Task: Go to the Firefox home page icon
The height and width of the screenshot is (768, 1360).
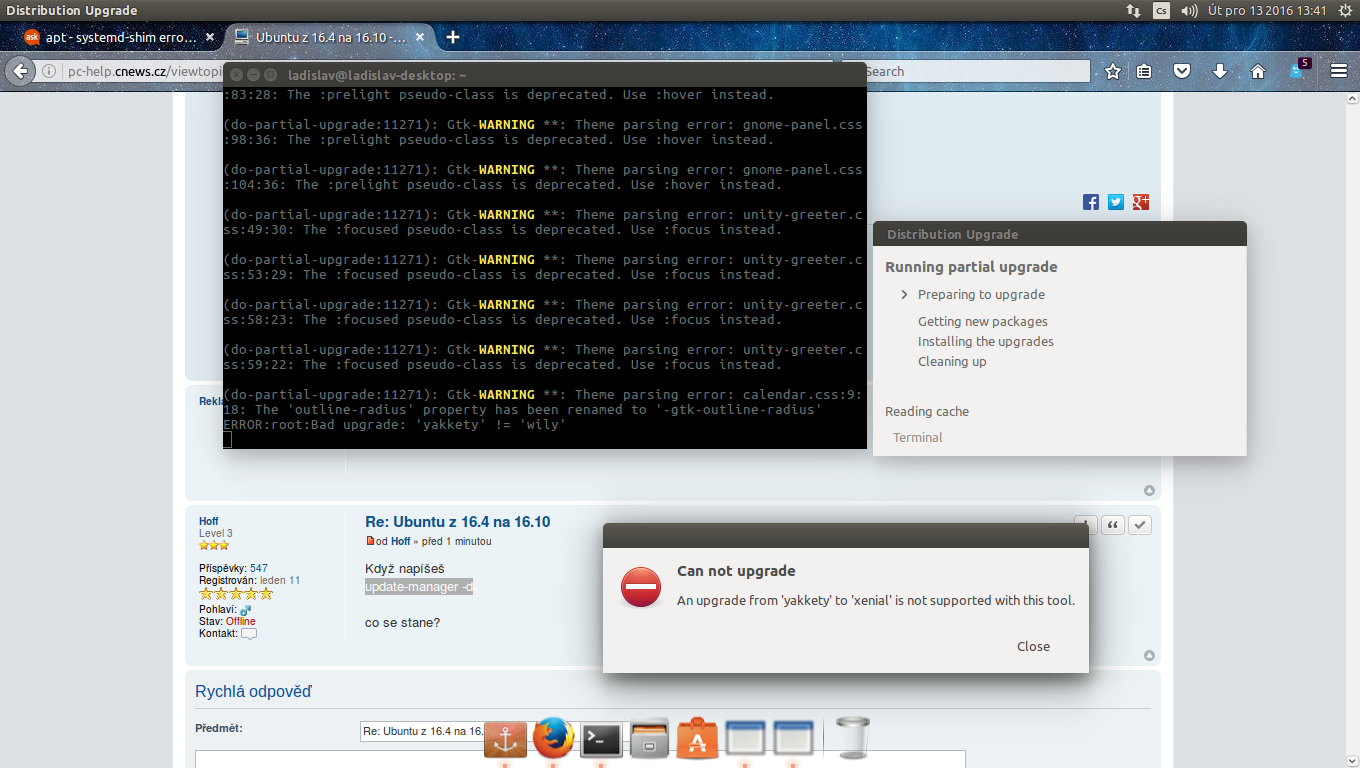Action: point(1258,71)
